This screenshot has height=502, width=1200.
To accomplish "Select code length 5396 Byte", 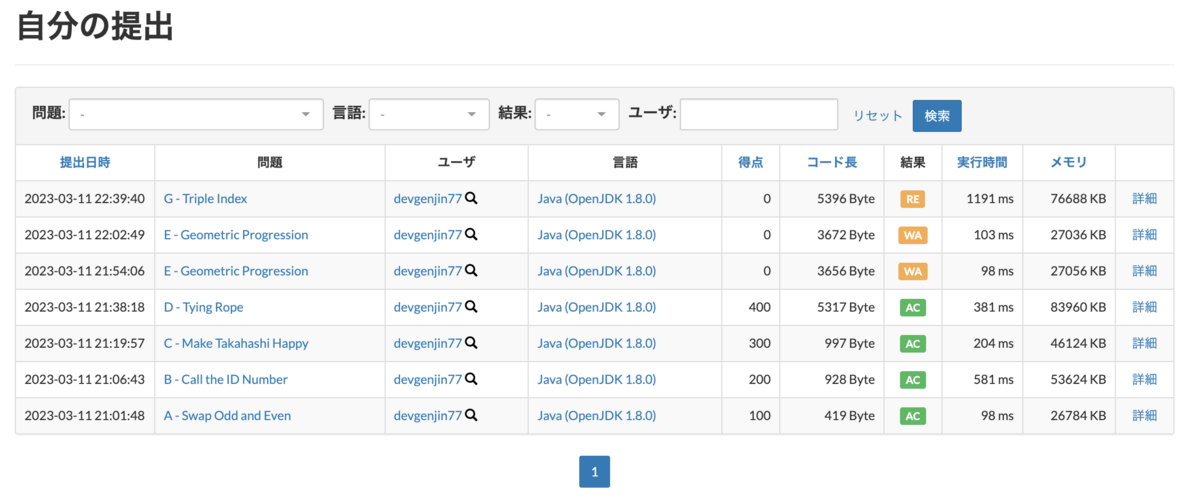I will coord(846,199).
